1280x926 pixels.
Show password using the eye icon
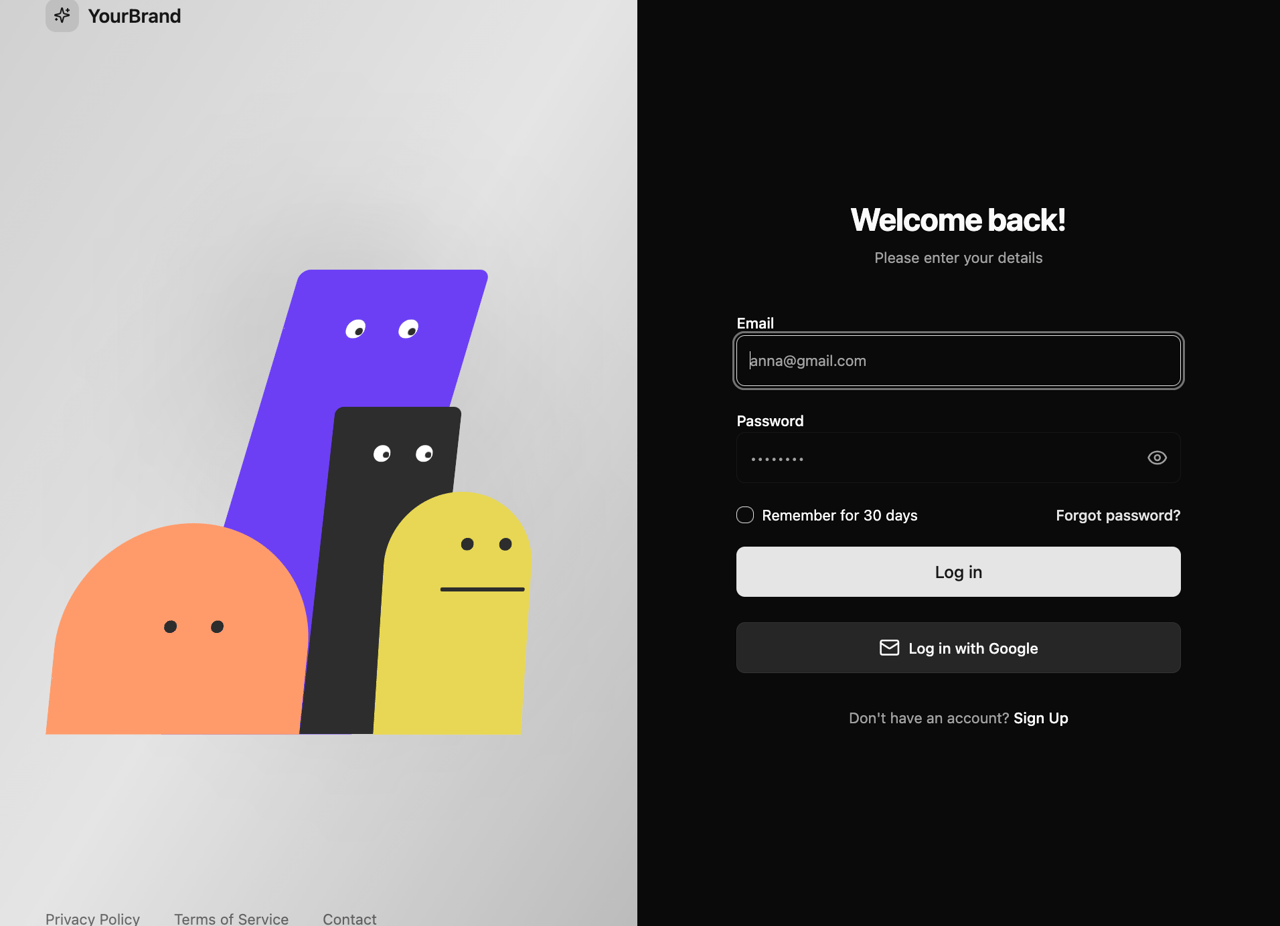pos(1157,458)
